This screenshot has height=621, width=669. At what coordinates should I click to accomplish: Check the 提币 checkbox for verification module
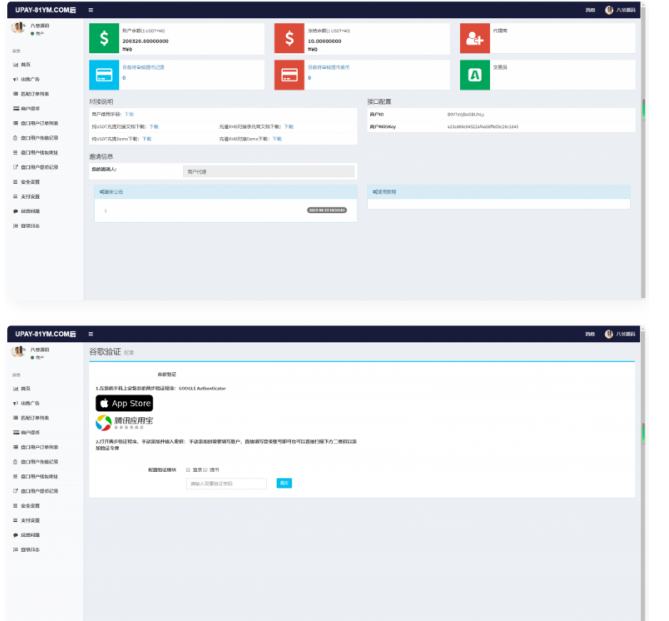tap(205, 468)
